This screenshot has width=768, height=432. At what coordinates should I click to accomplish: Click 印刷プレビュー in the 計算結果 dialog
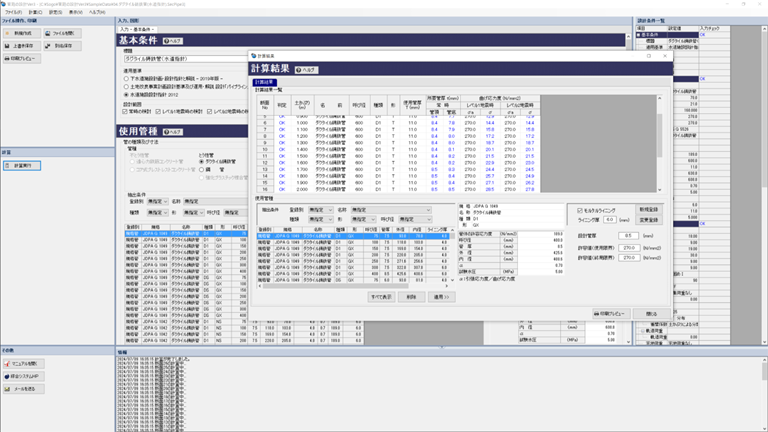tap(610, 313)
